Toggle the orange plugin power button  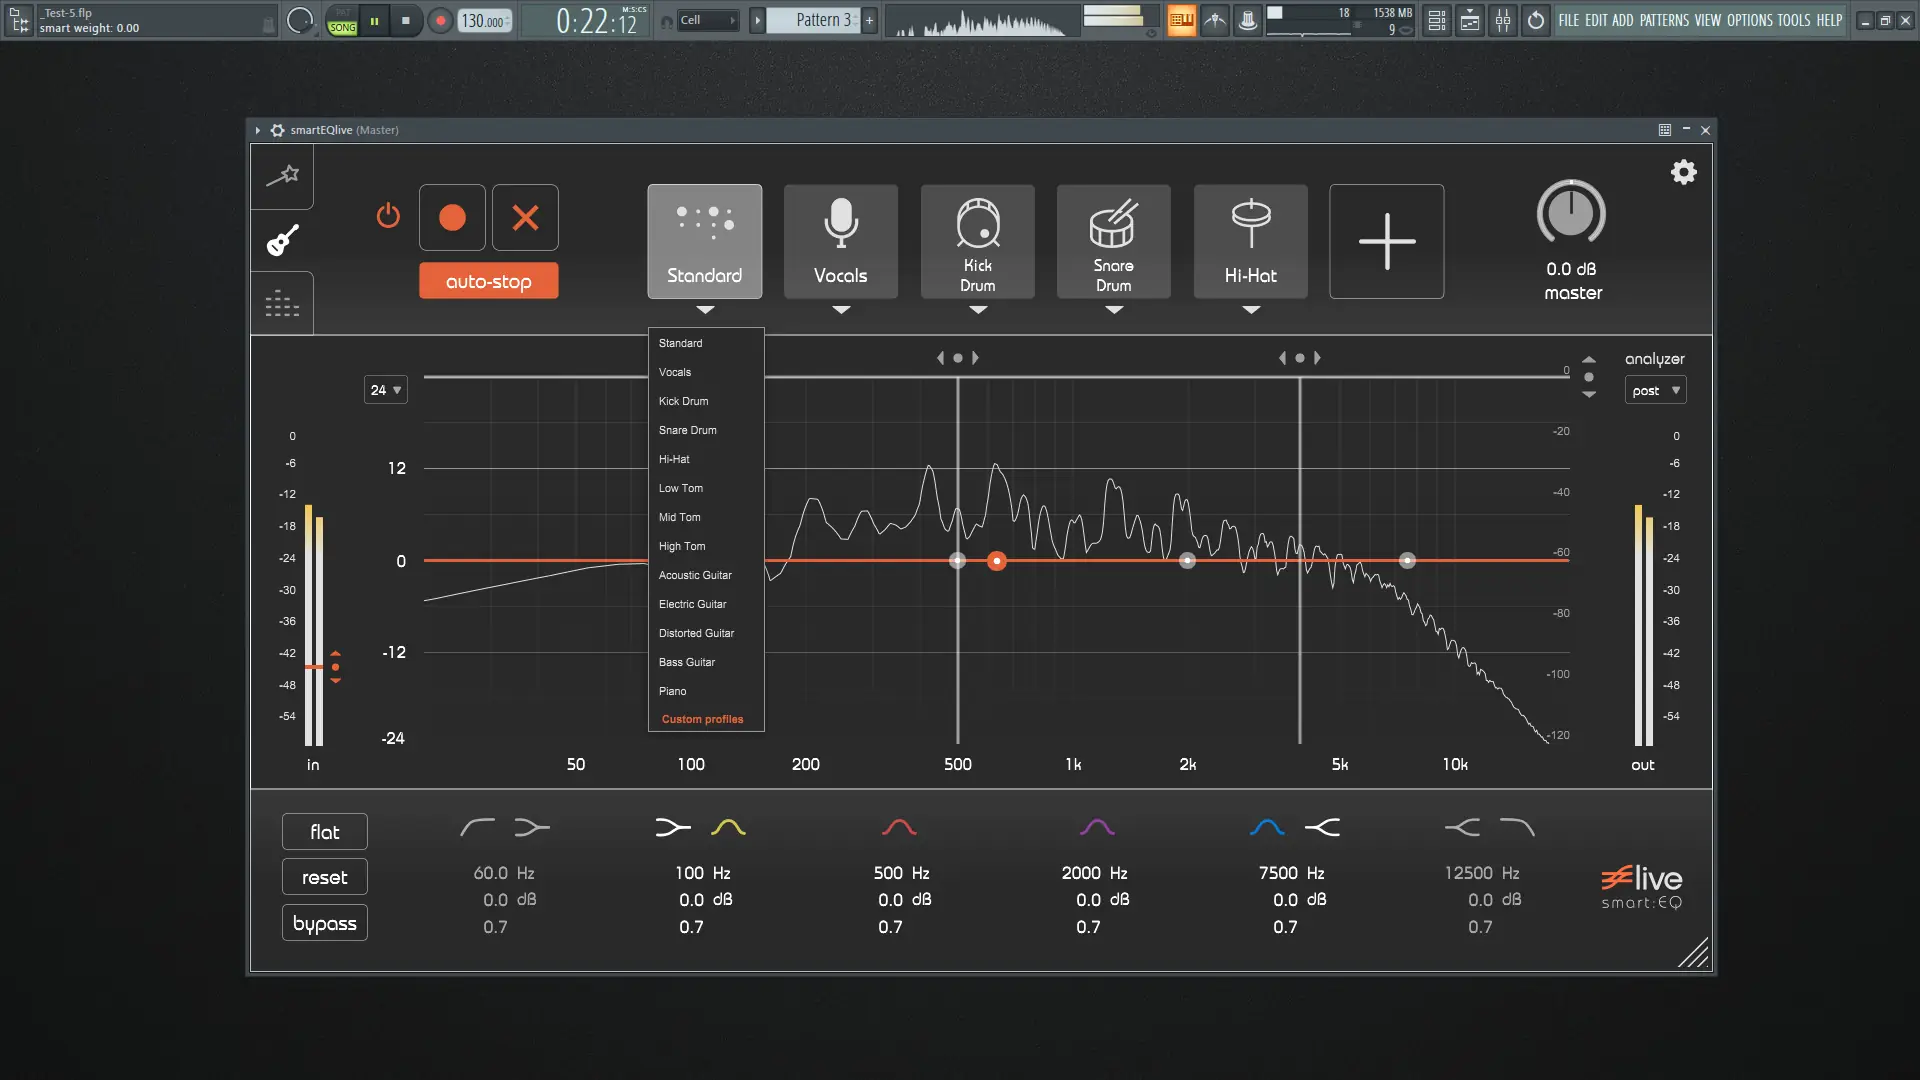[388, 216]
